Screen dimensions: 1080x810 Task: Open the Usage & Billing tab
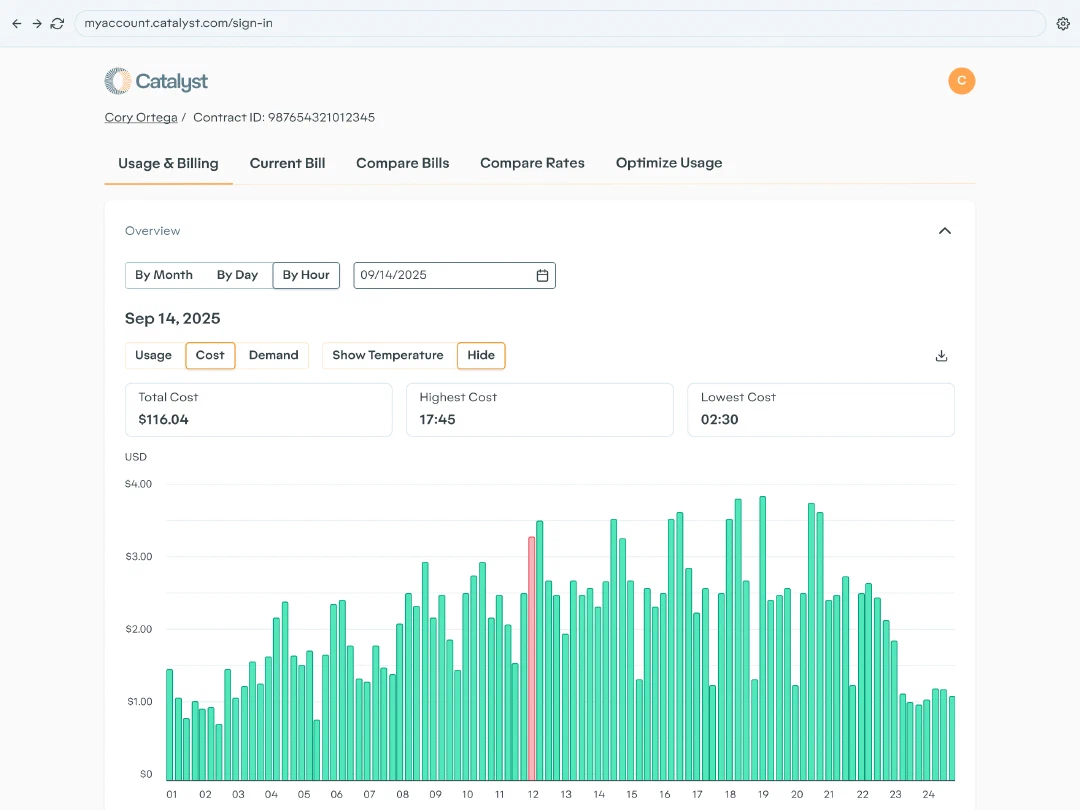pos(168,163)
